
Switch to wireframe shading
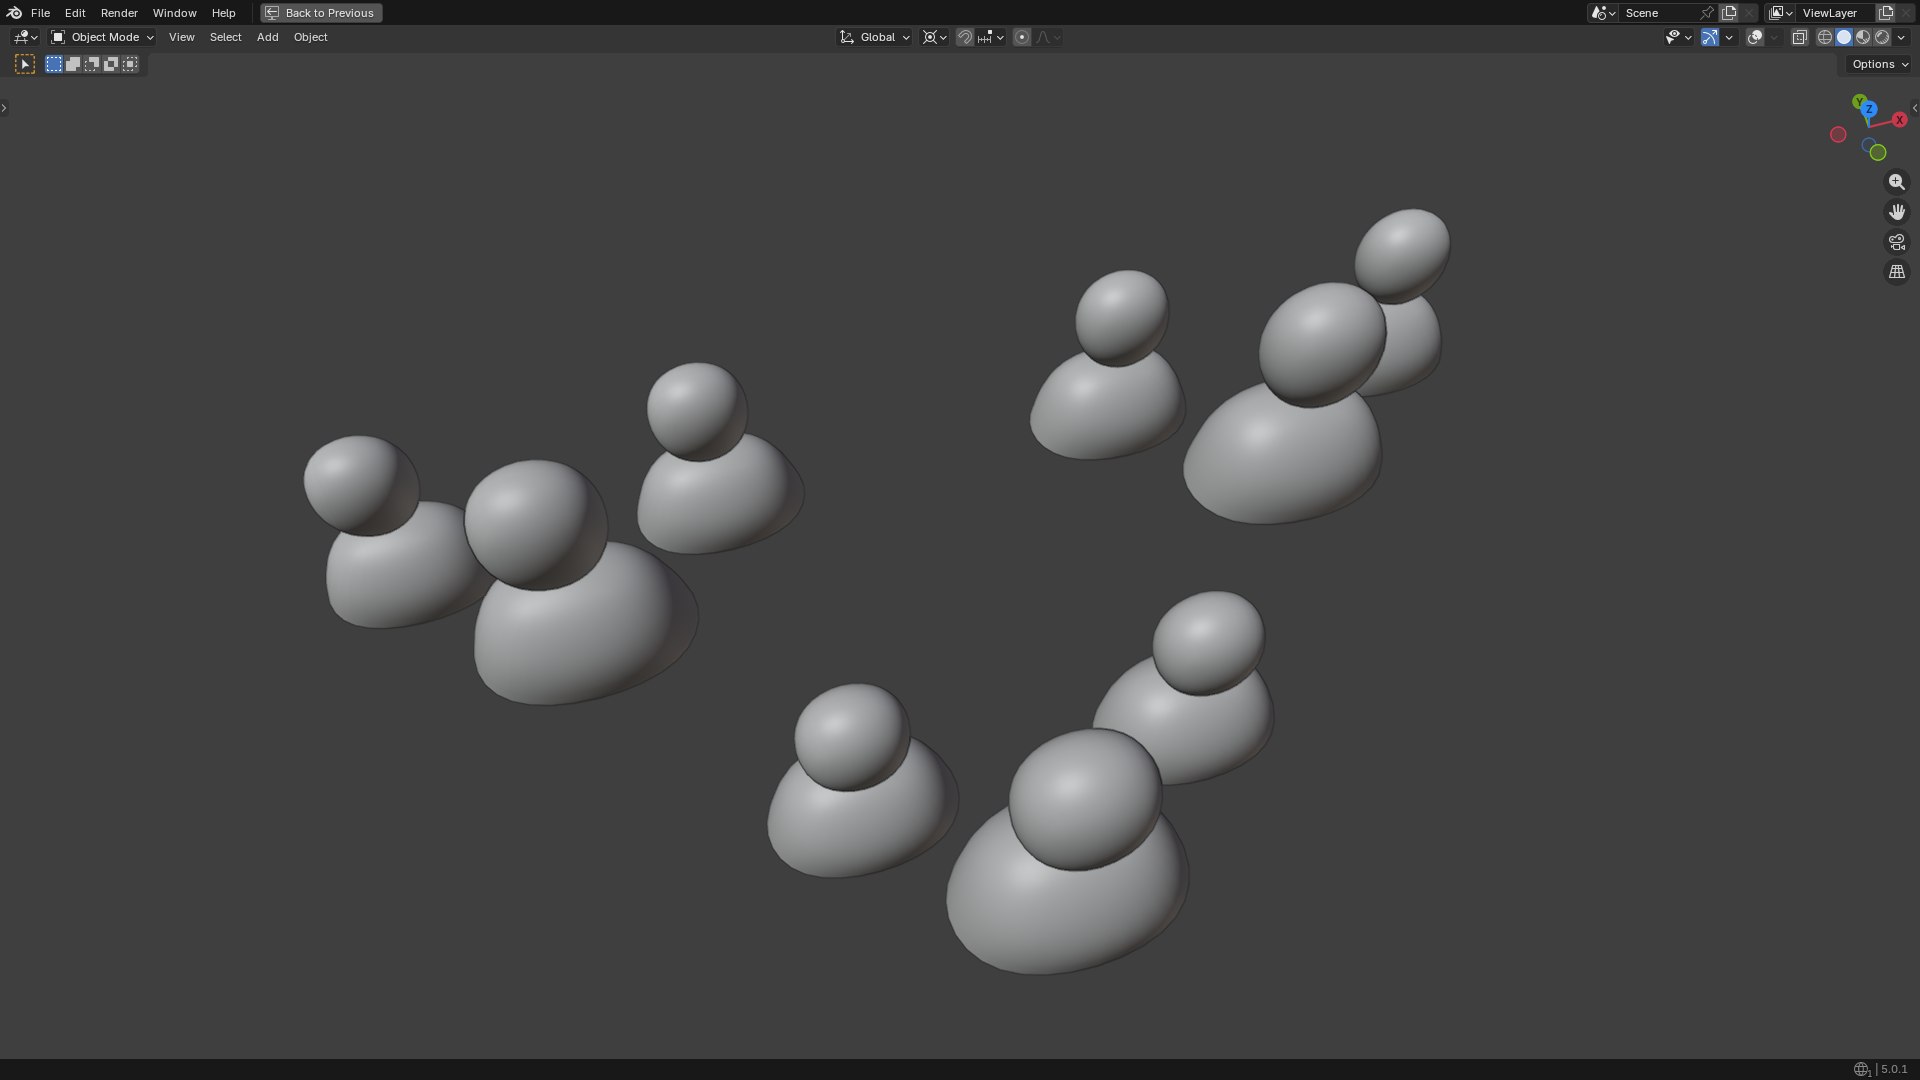click(x=1825, y=37)
